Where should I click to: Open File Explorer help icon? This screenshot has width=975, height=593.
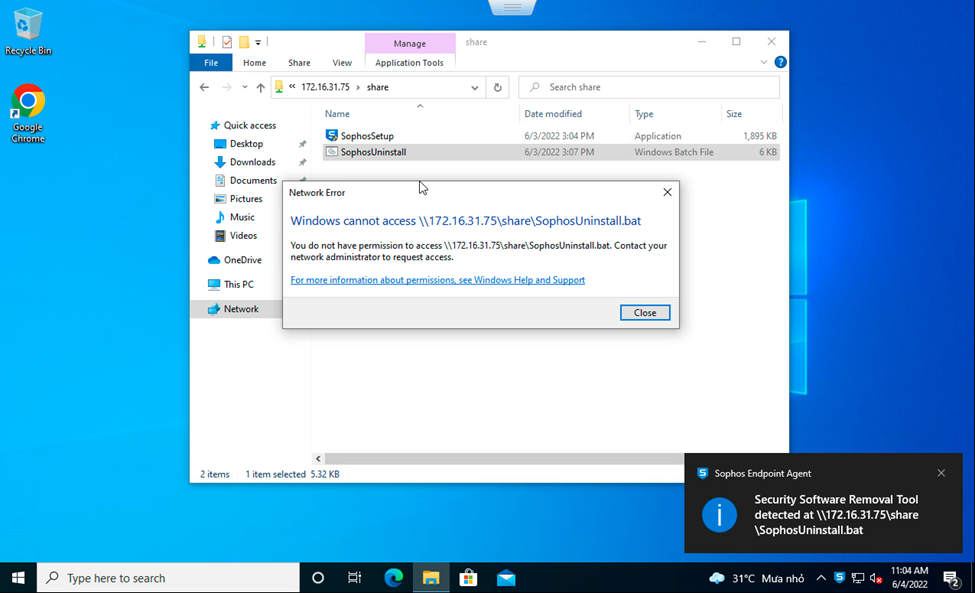pos(780,62)
